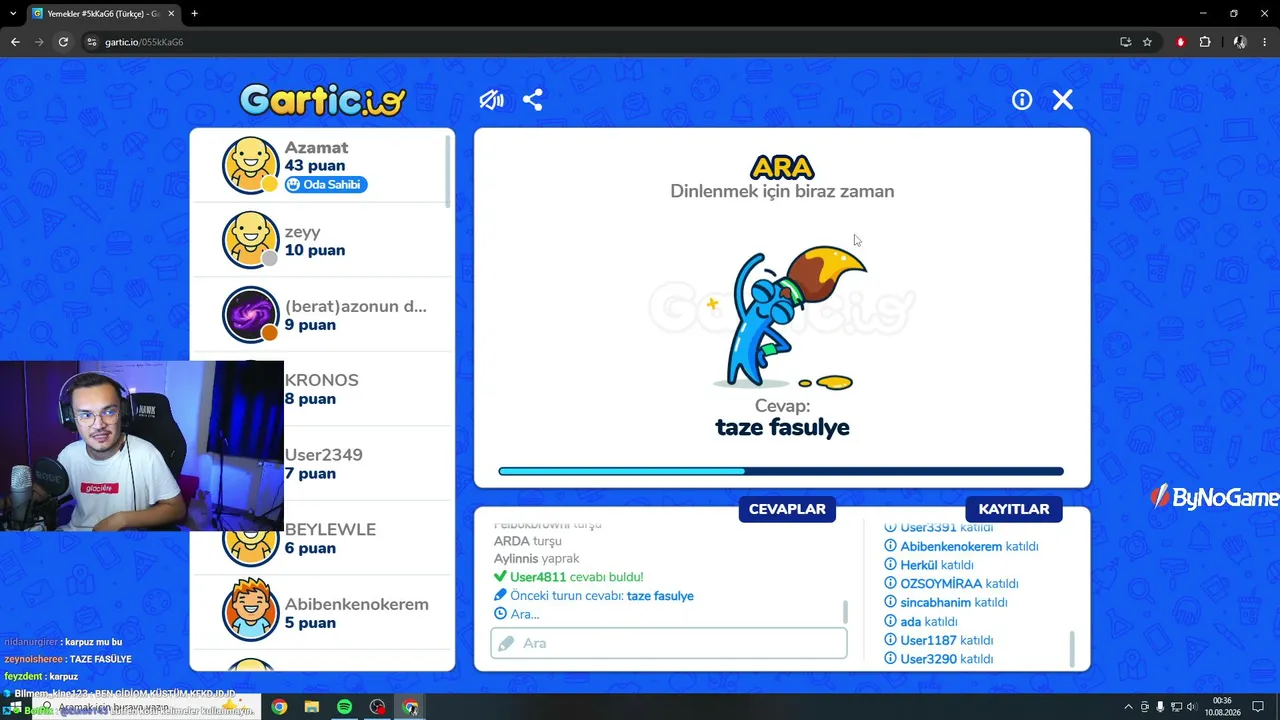Open the browser profile avatar

pyautogui.click(x=1240, y=42)
